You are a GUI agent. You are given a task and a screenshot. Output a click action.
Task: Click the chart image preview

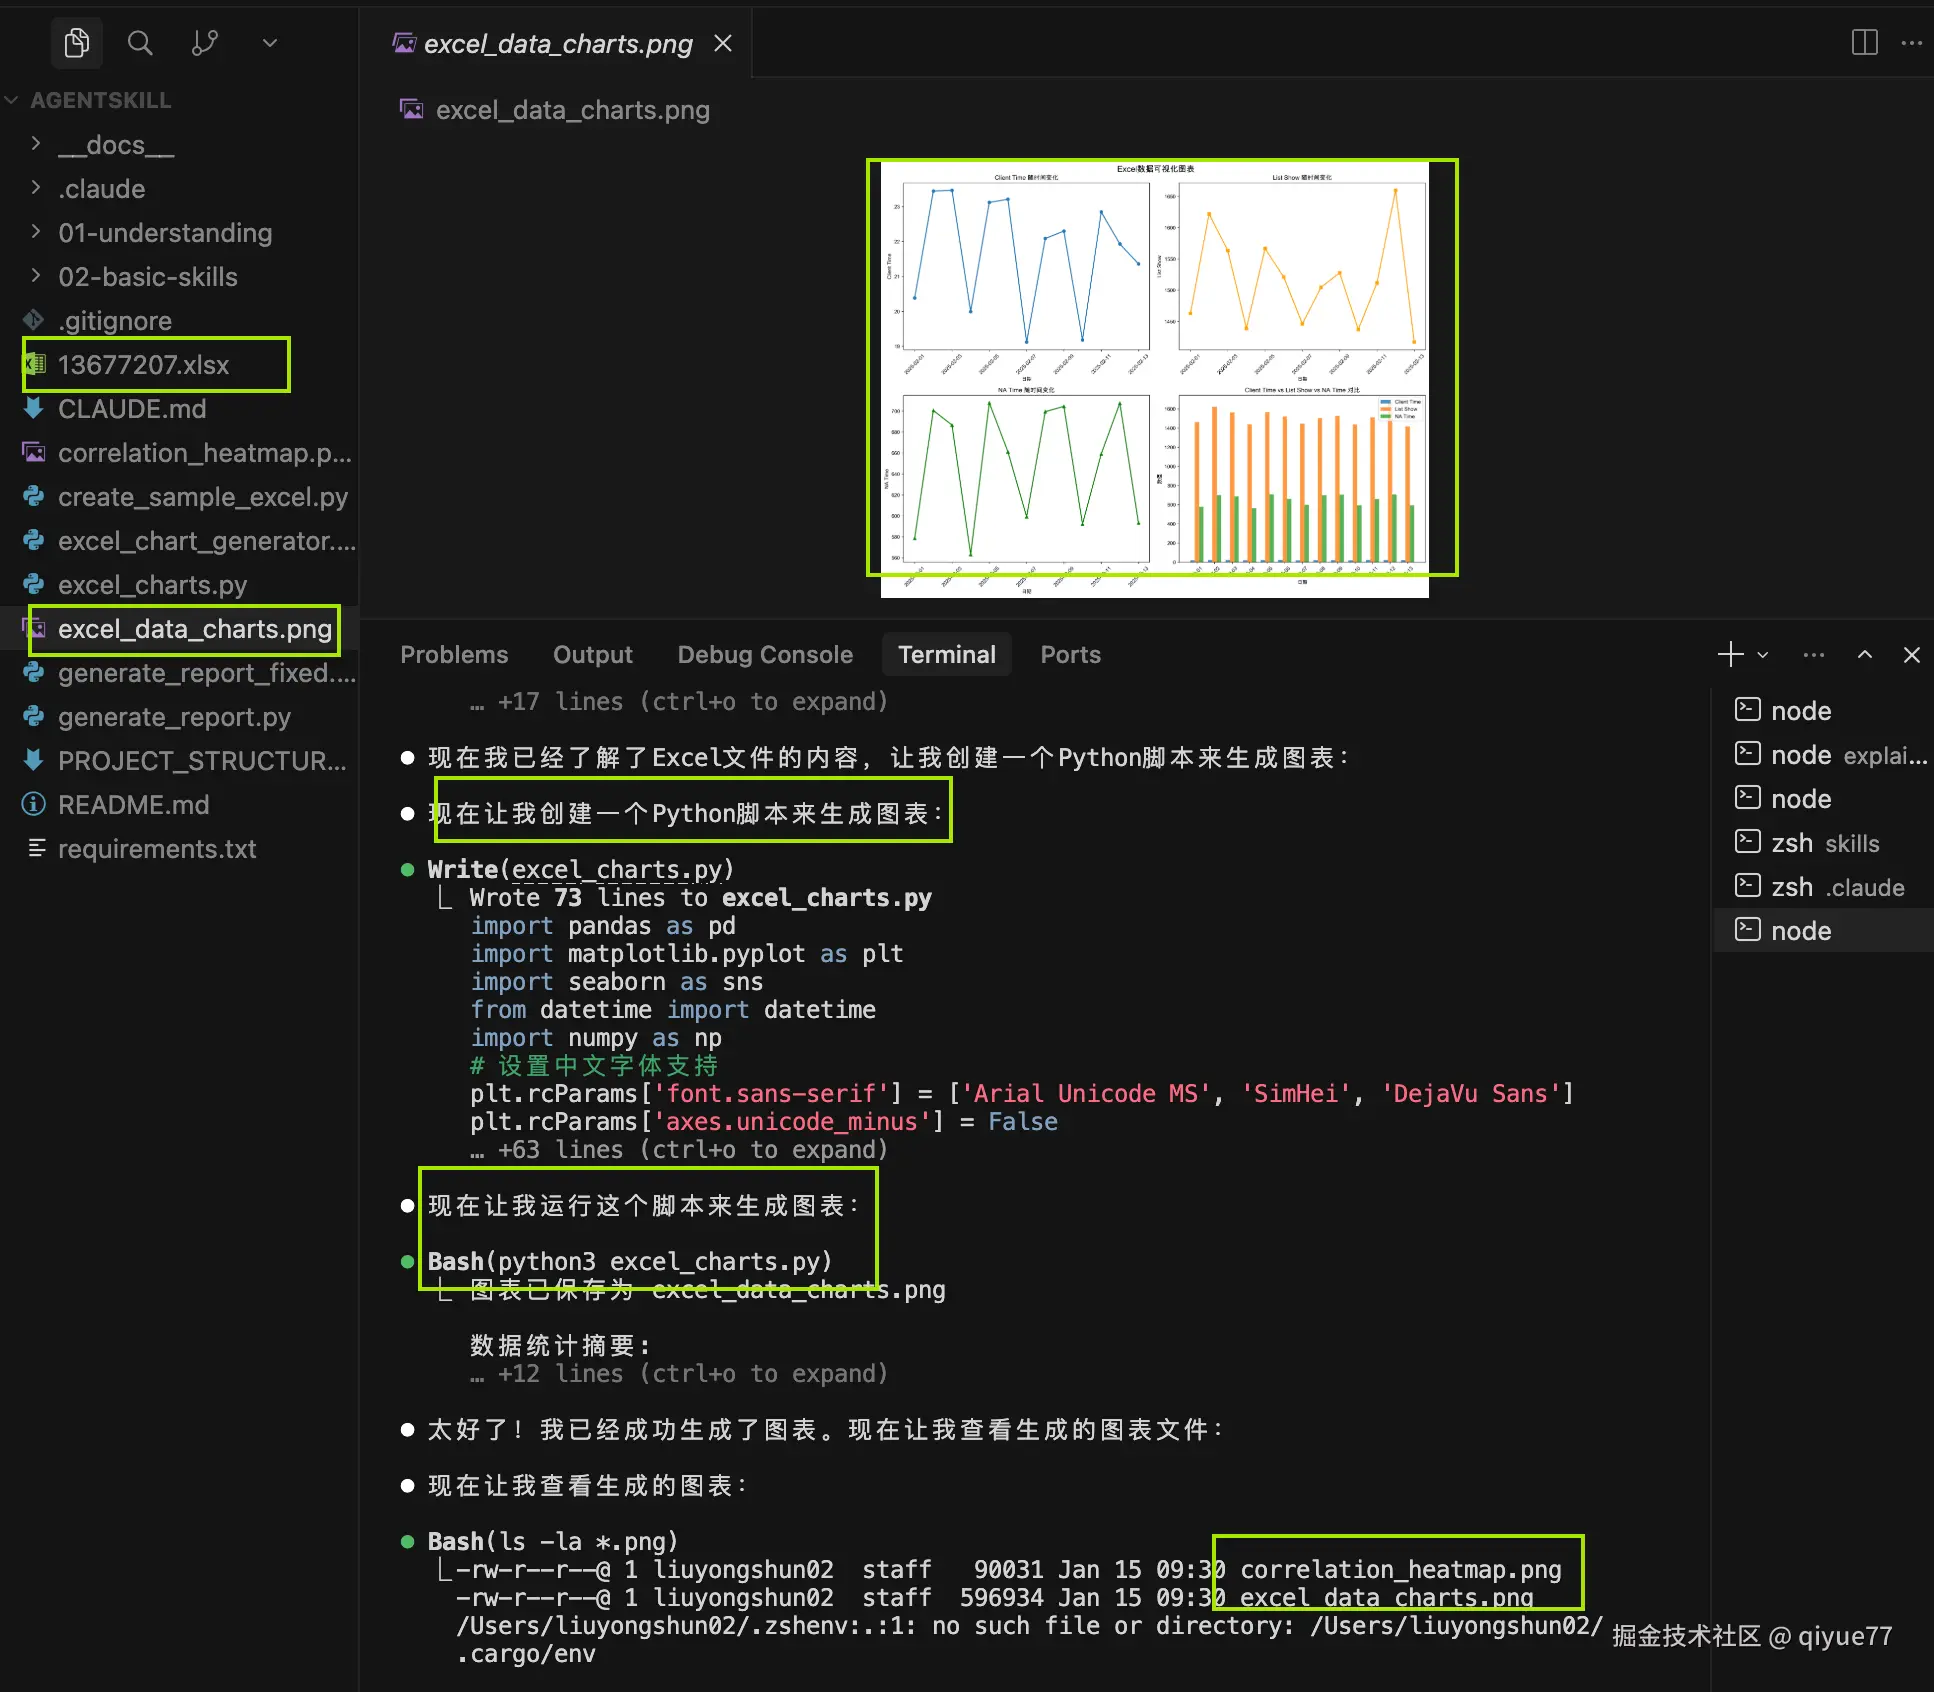[1154, 378]
